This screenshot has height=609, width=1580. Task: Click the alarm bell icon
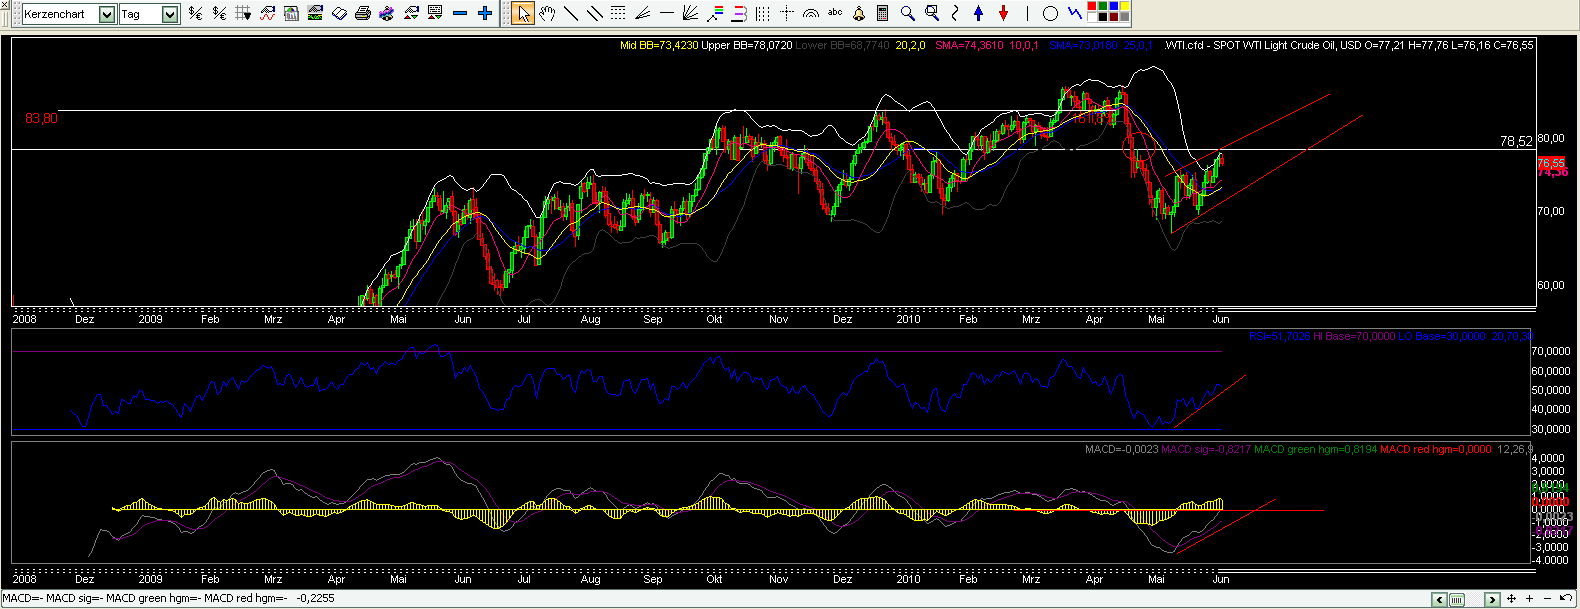(859, 13)
